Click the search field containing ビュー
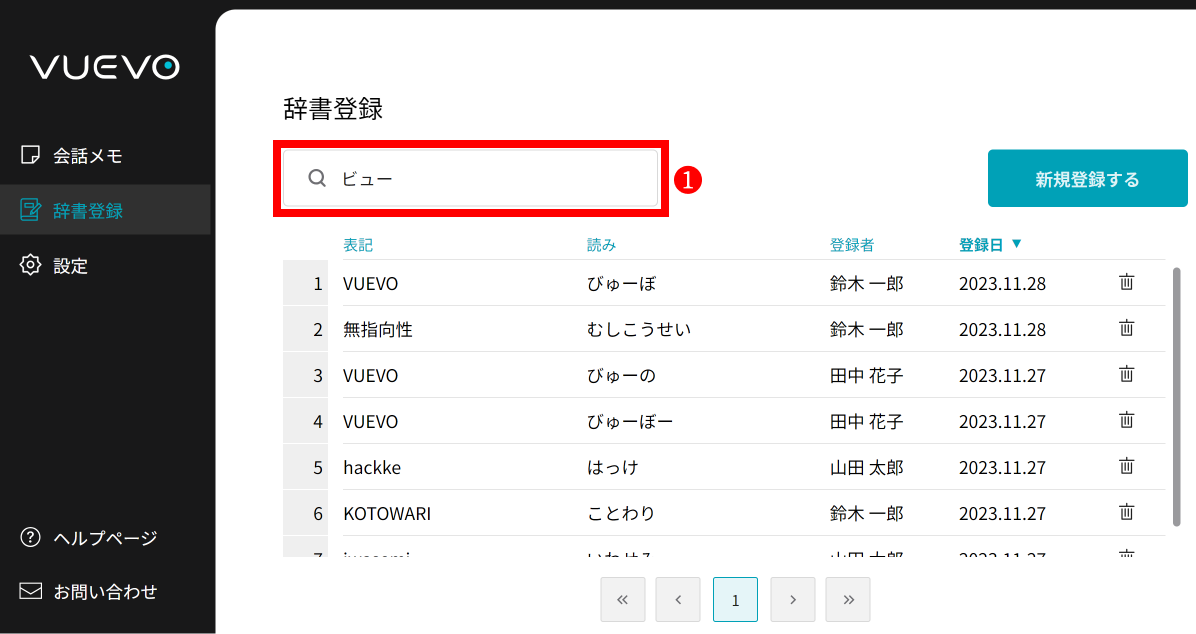The height and width of the screenshot is (634, 1196). pos(470,177)
